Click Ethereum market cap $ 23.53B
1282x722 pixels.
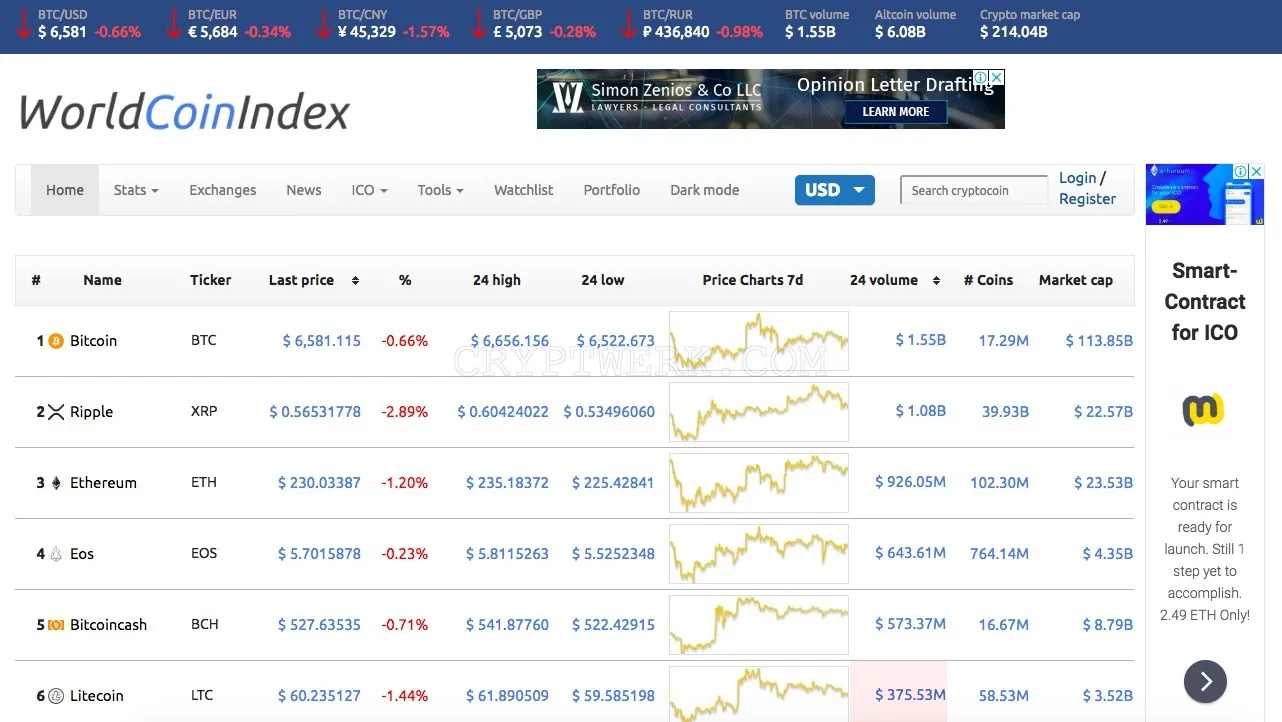1103,483
